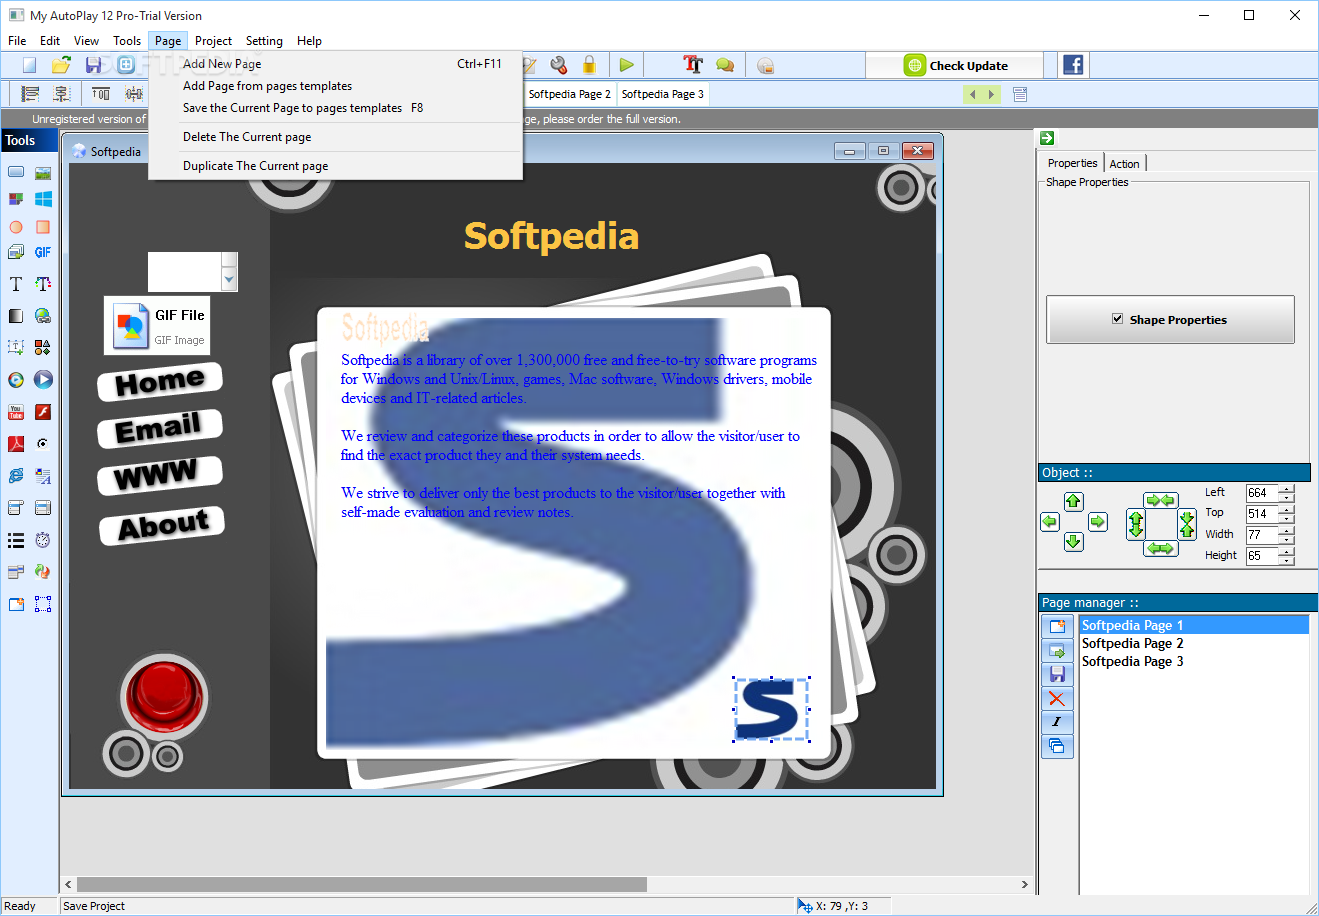Open the Facebook icon link
The image size is (1319, 916).
(x=1073, y=65)
